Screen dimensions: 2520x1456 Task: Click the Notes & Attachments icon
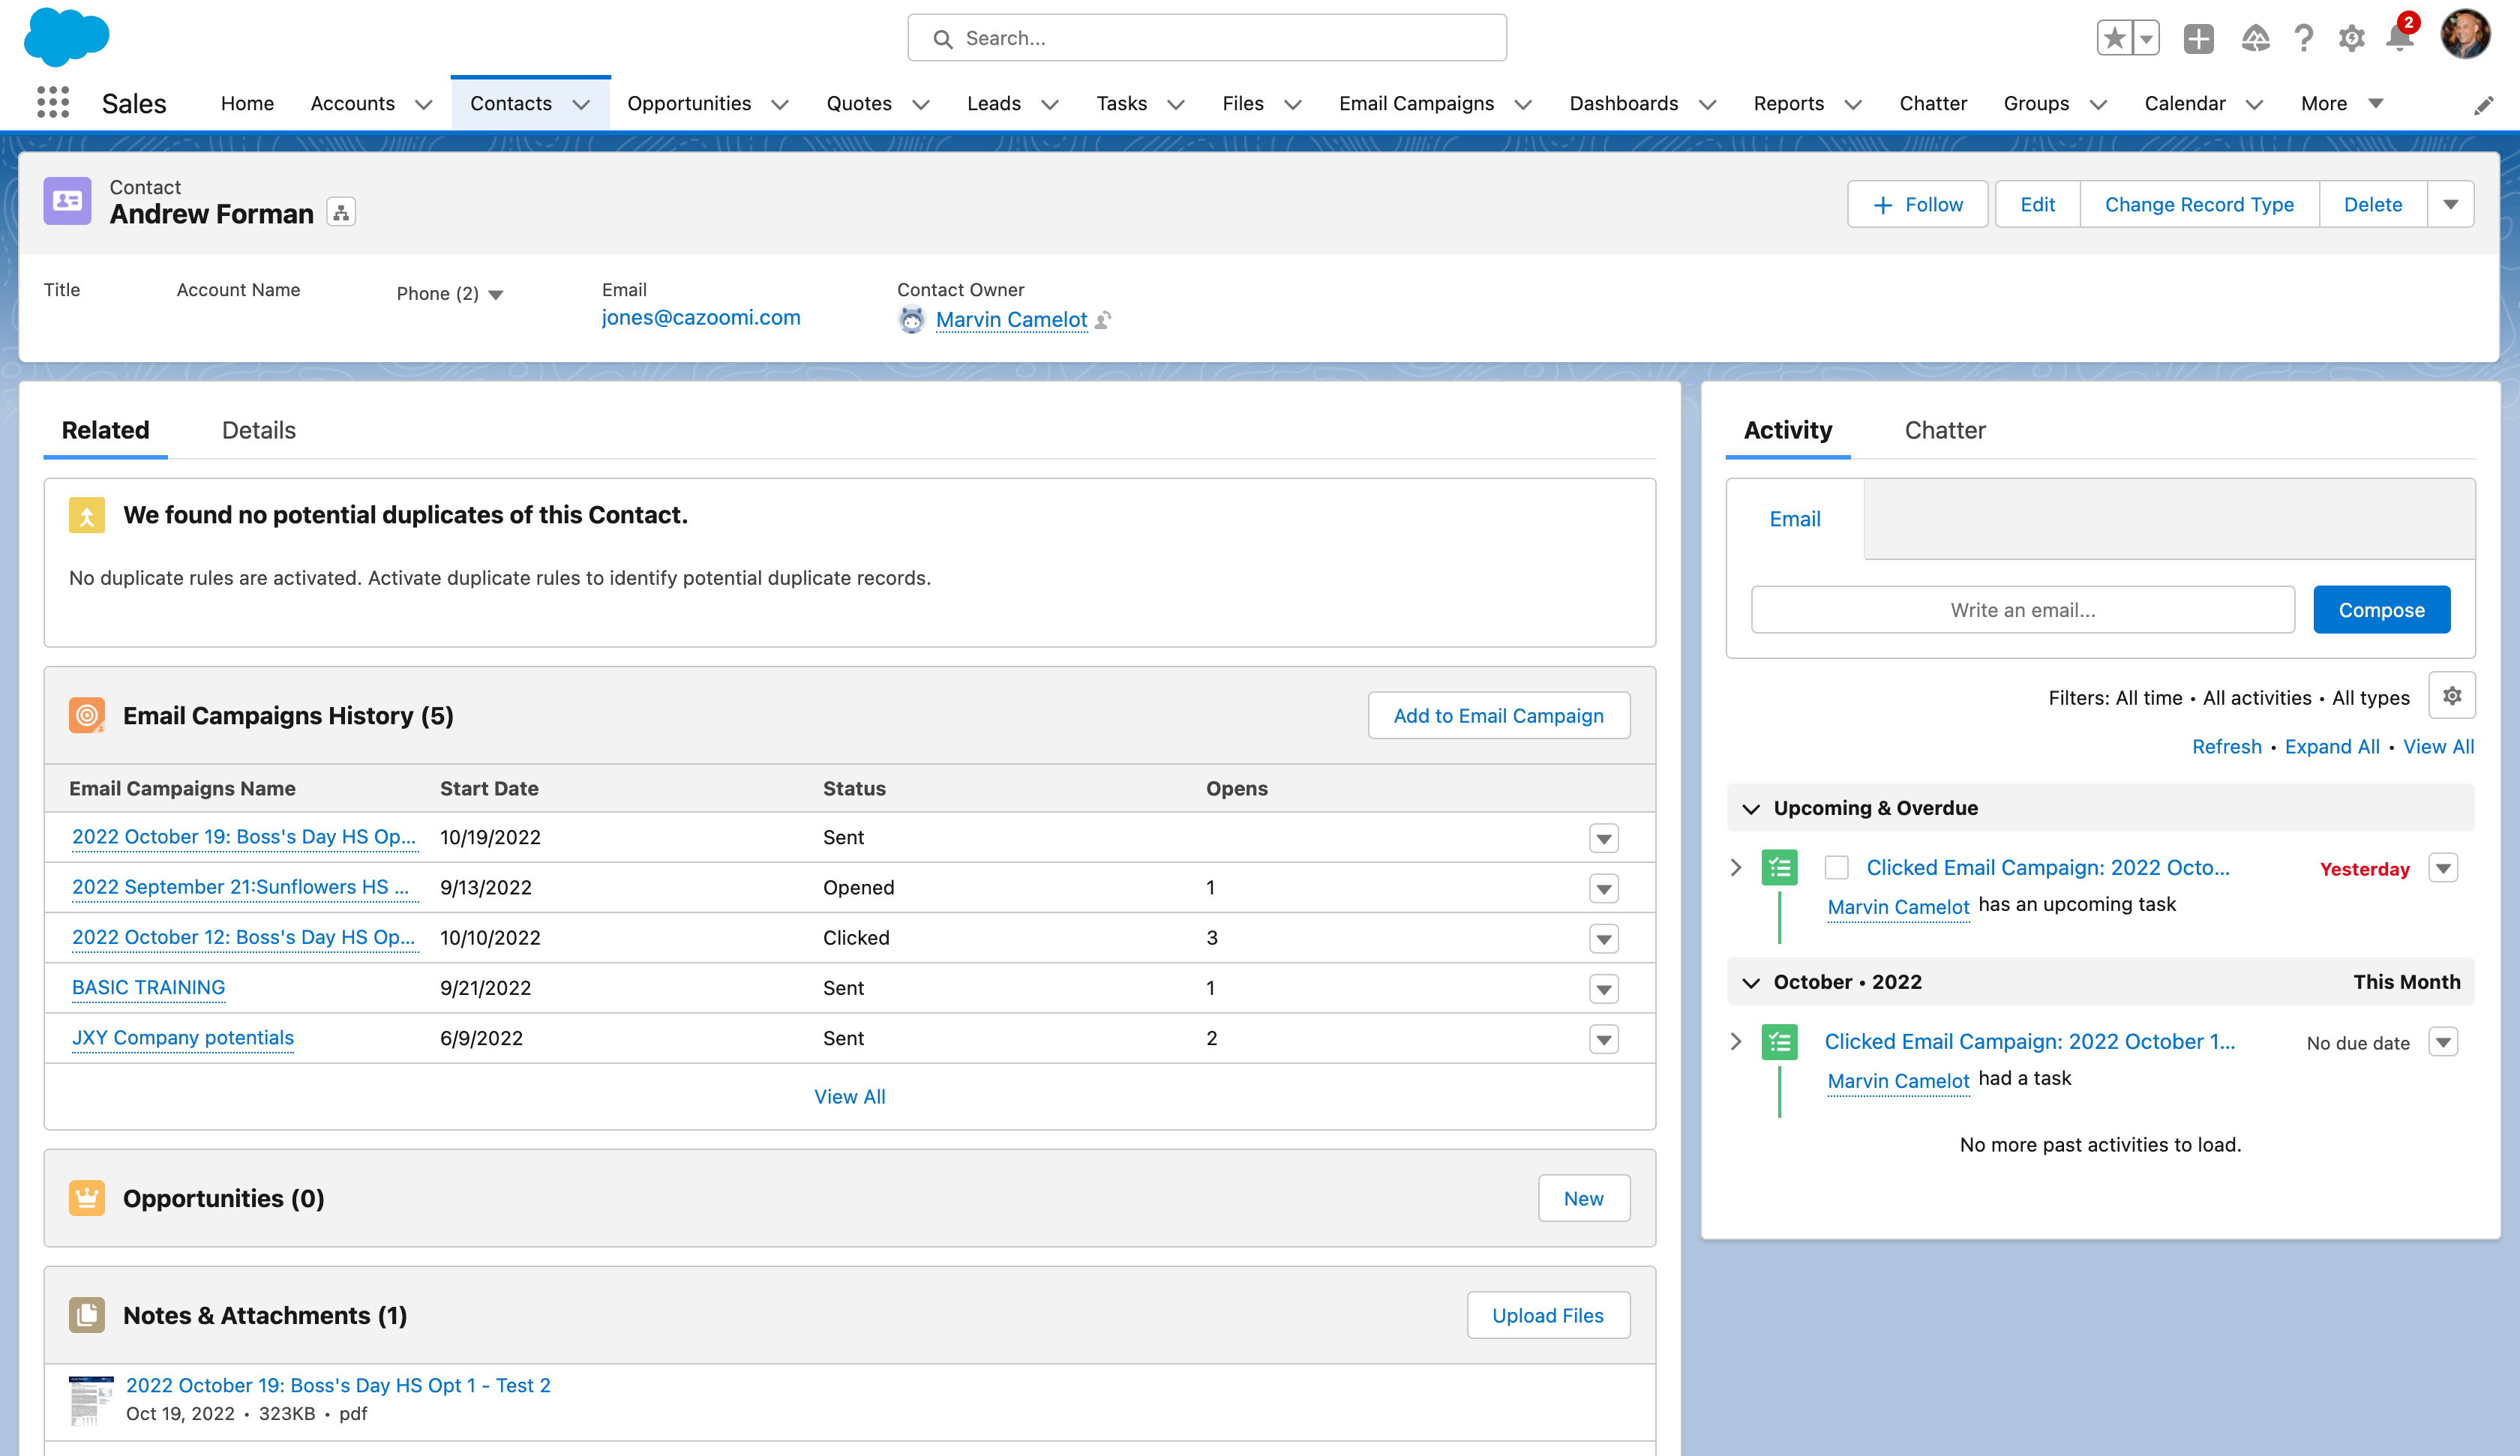click(x=87, y=1315)
